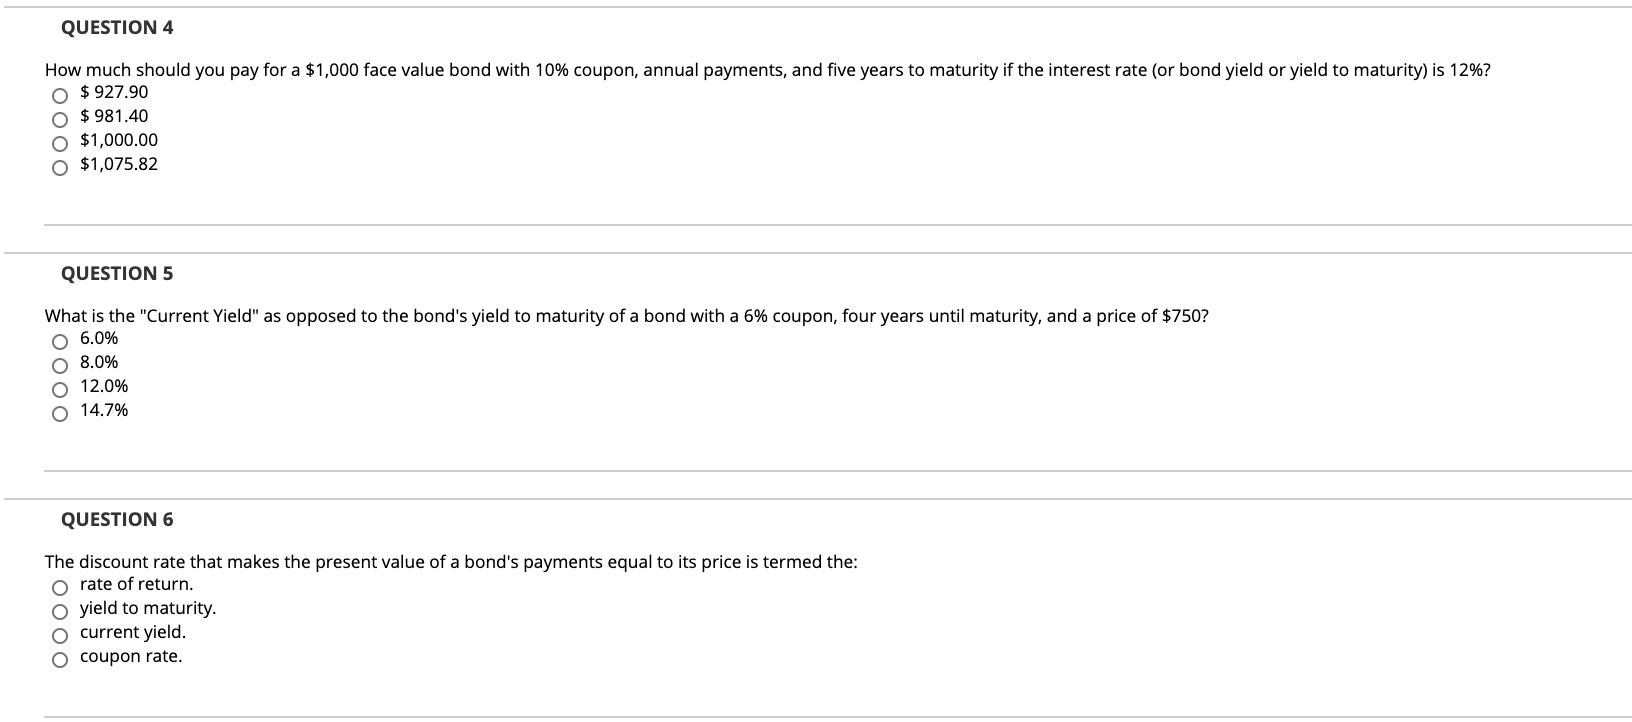Click the Question 6 discount rate prompt
Image resolution: width=1632 pixels, height=722 pixels.
(450, 561)
